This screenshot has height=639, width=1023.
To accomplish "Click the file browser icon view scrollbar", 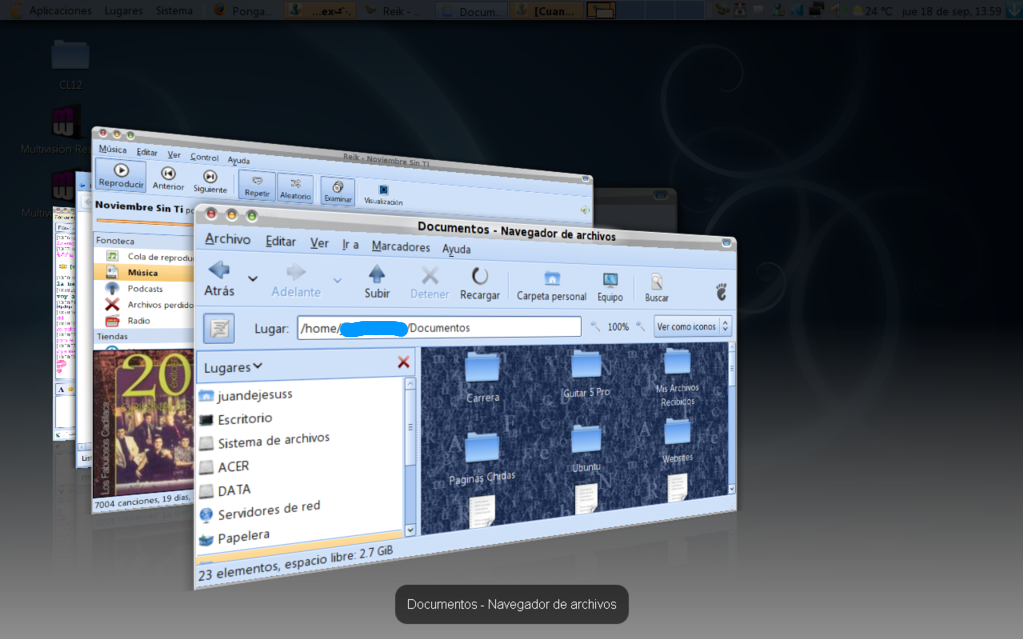I will 731,418.
